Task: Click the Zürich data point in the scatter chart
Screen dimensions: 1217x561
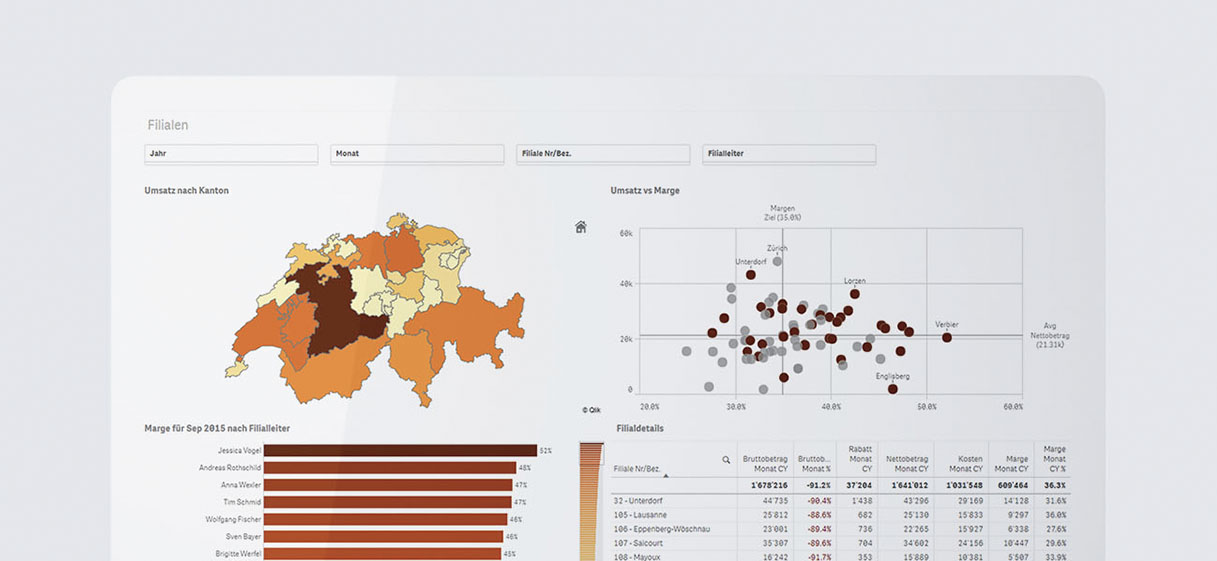Action: (x=777, y=261)
